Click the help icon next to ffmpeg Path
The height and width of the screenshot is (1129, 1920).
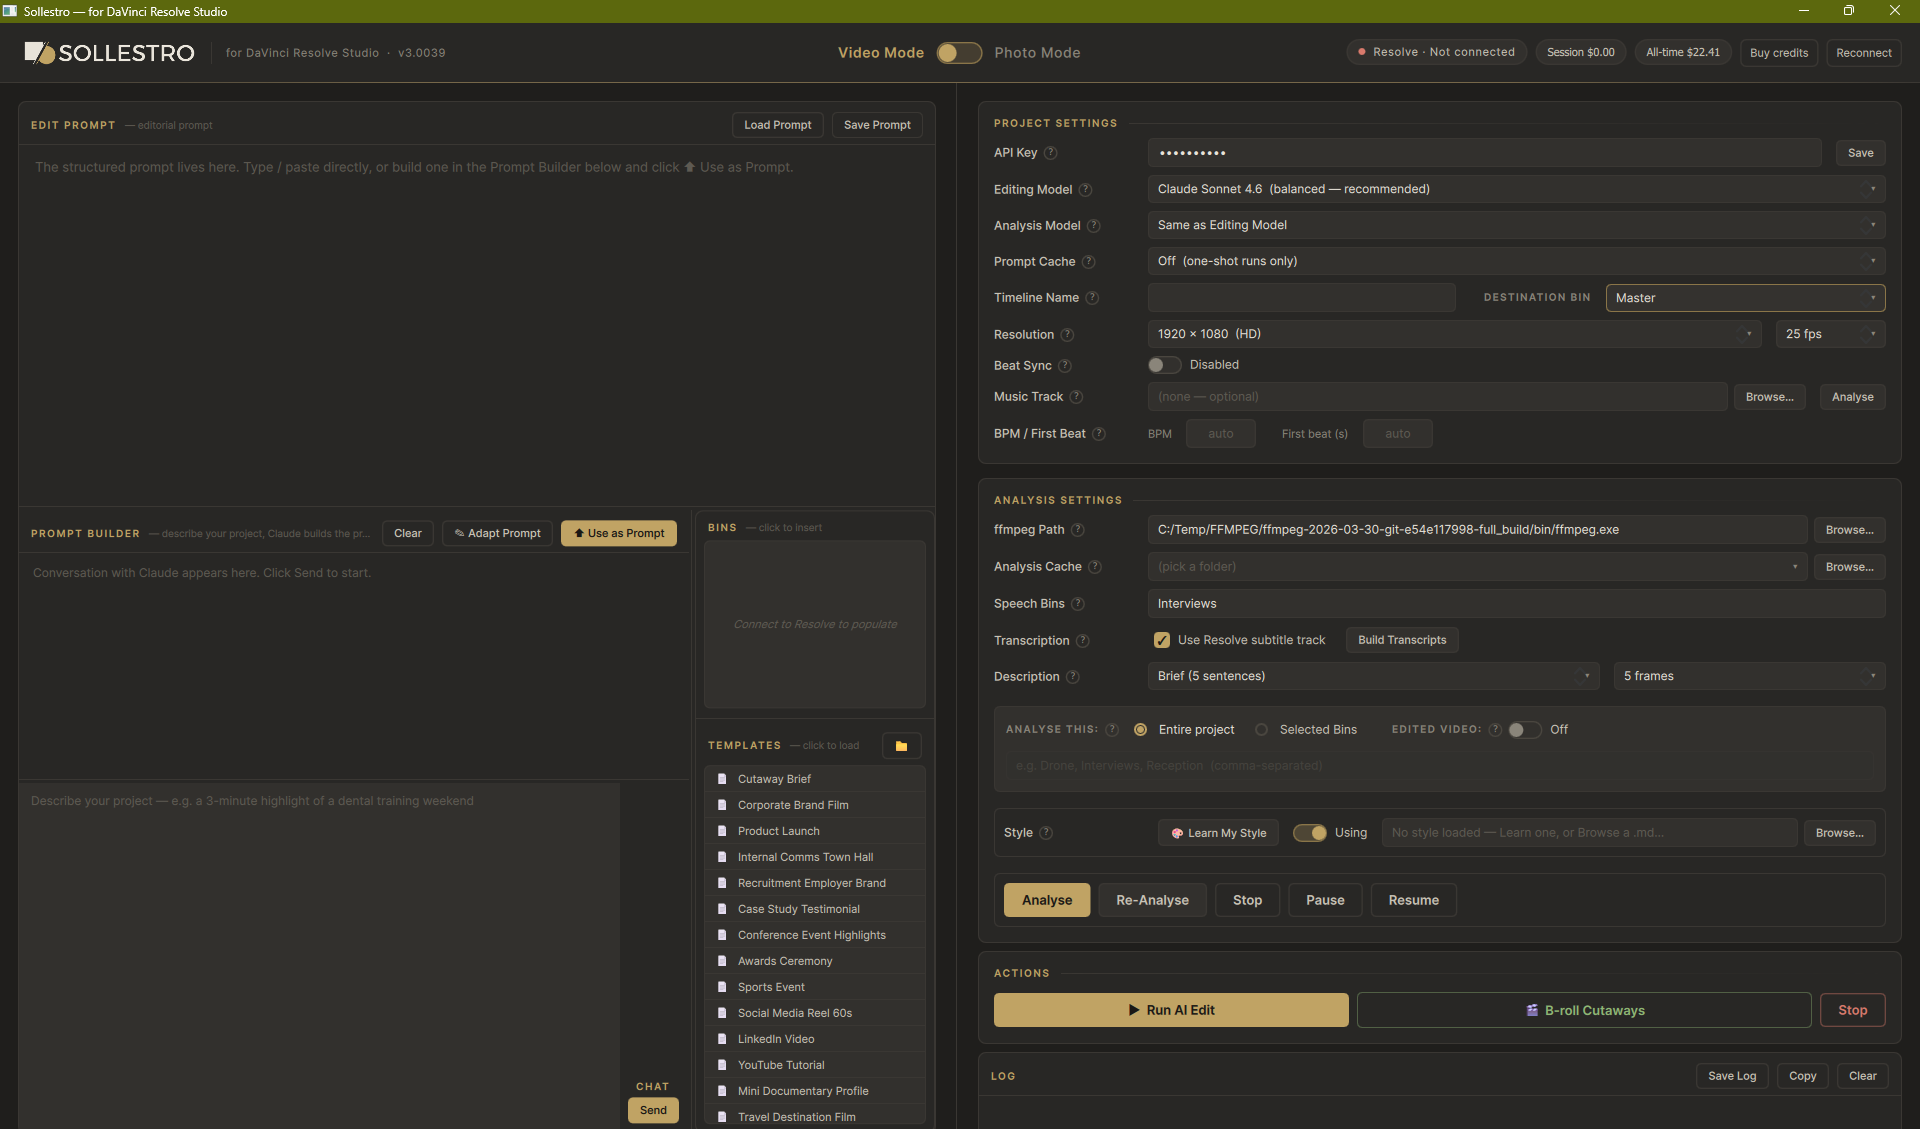point(1078,530)
